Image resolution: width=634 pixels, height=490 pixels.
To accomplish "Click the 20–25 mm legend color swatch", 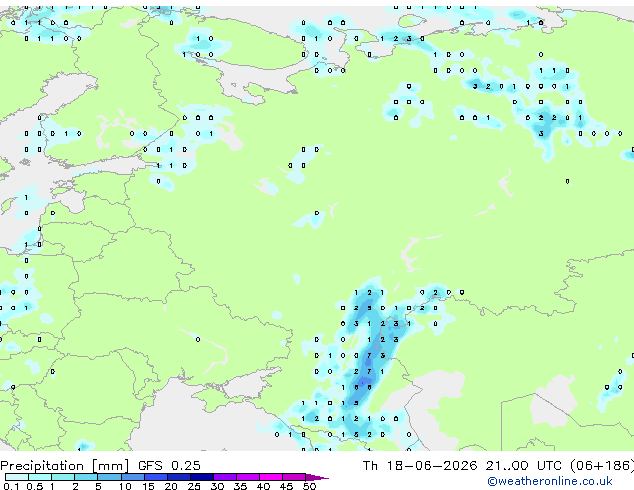I will (179, 477).
